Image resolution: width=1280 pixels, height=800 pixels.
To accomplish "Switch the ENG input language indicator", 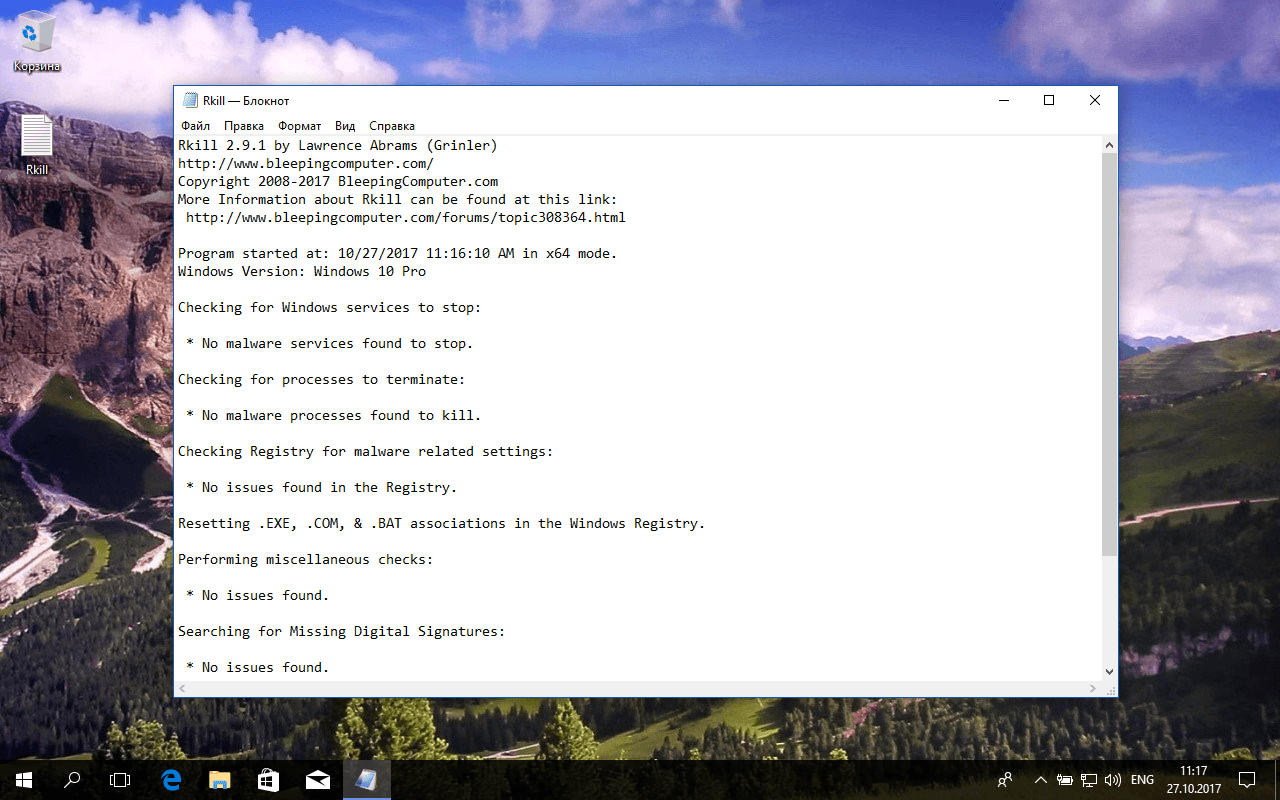I will tap(1142, 780).
